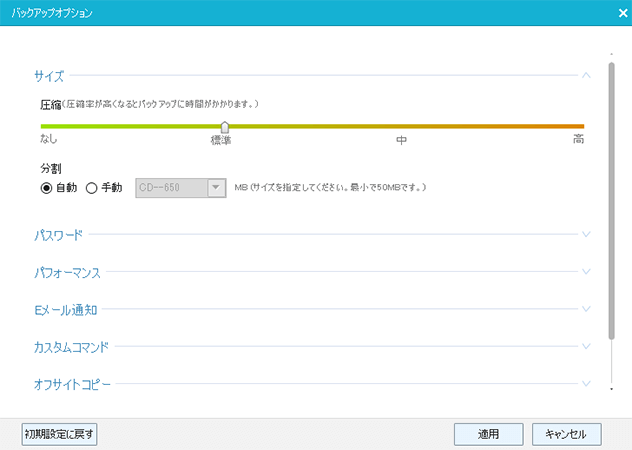The width and height of the screenshot is (632, 450).
Task: Expand the カスタムコマンド section arrow
Action: tap(586, 347)
